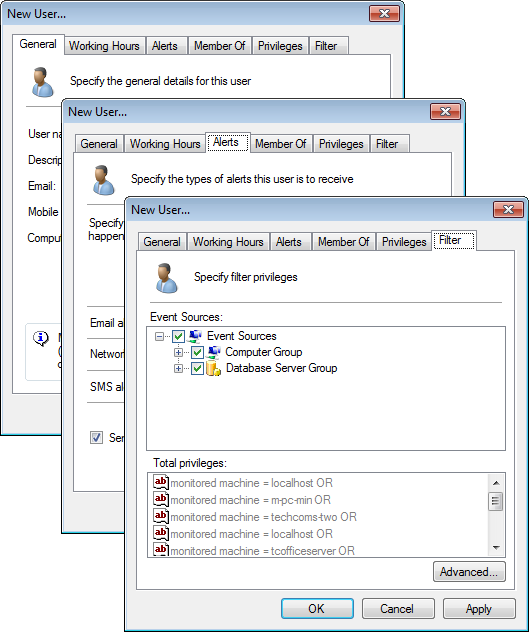Select the Alerts tab in the middle window

tap(228, 142)
